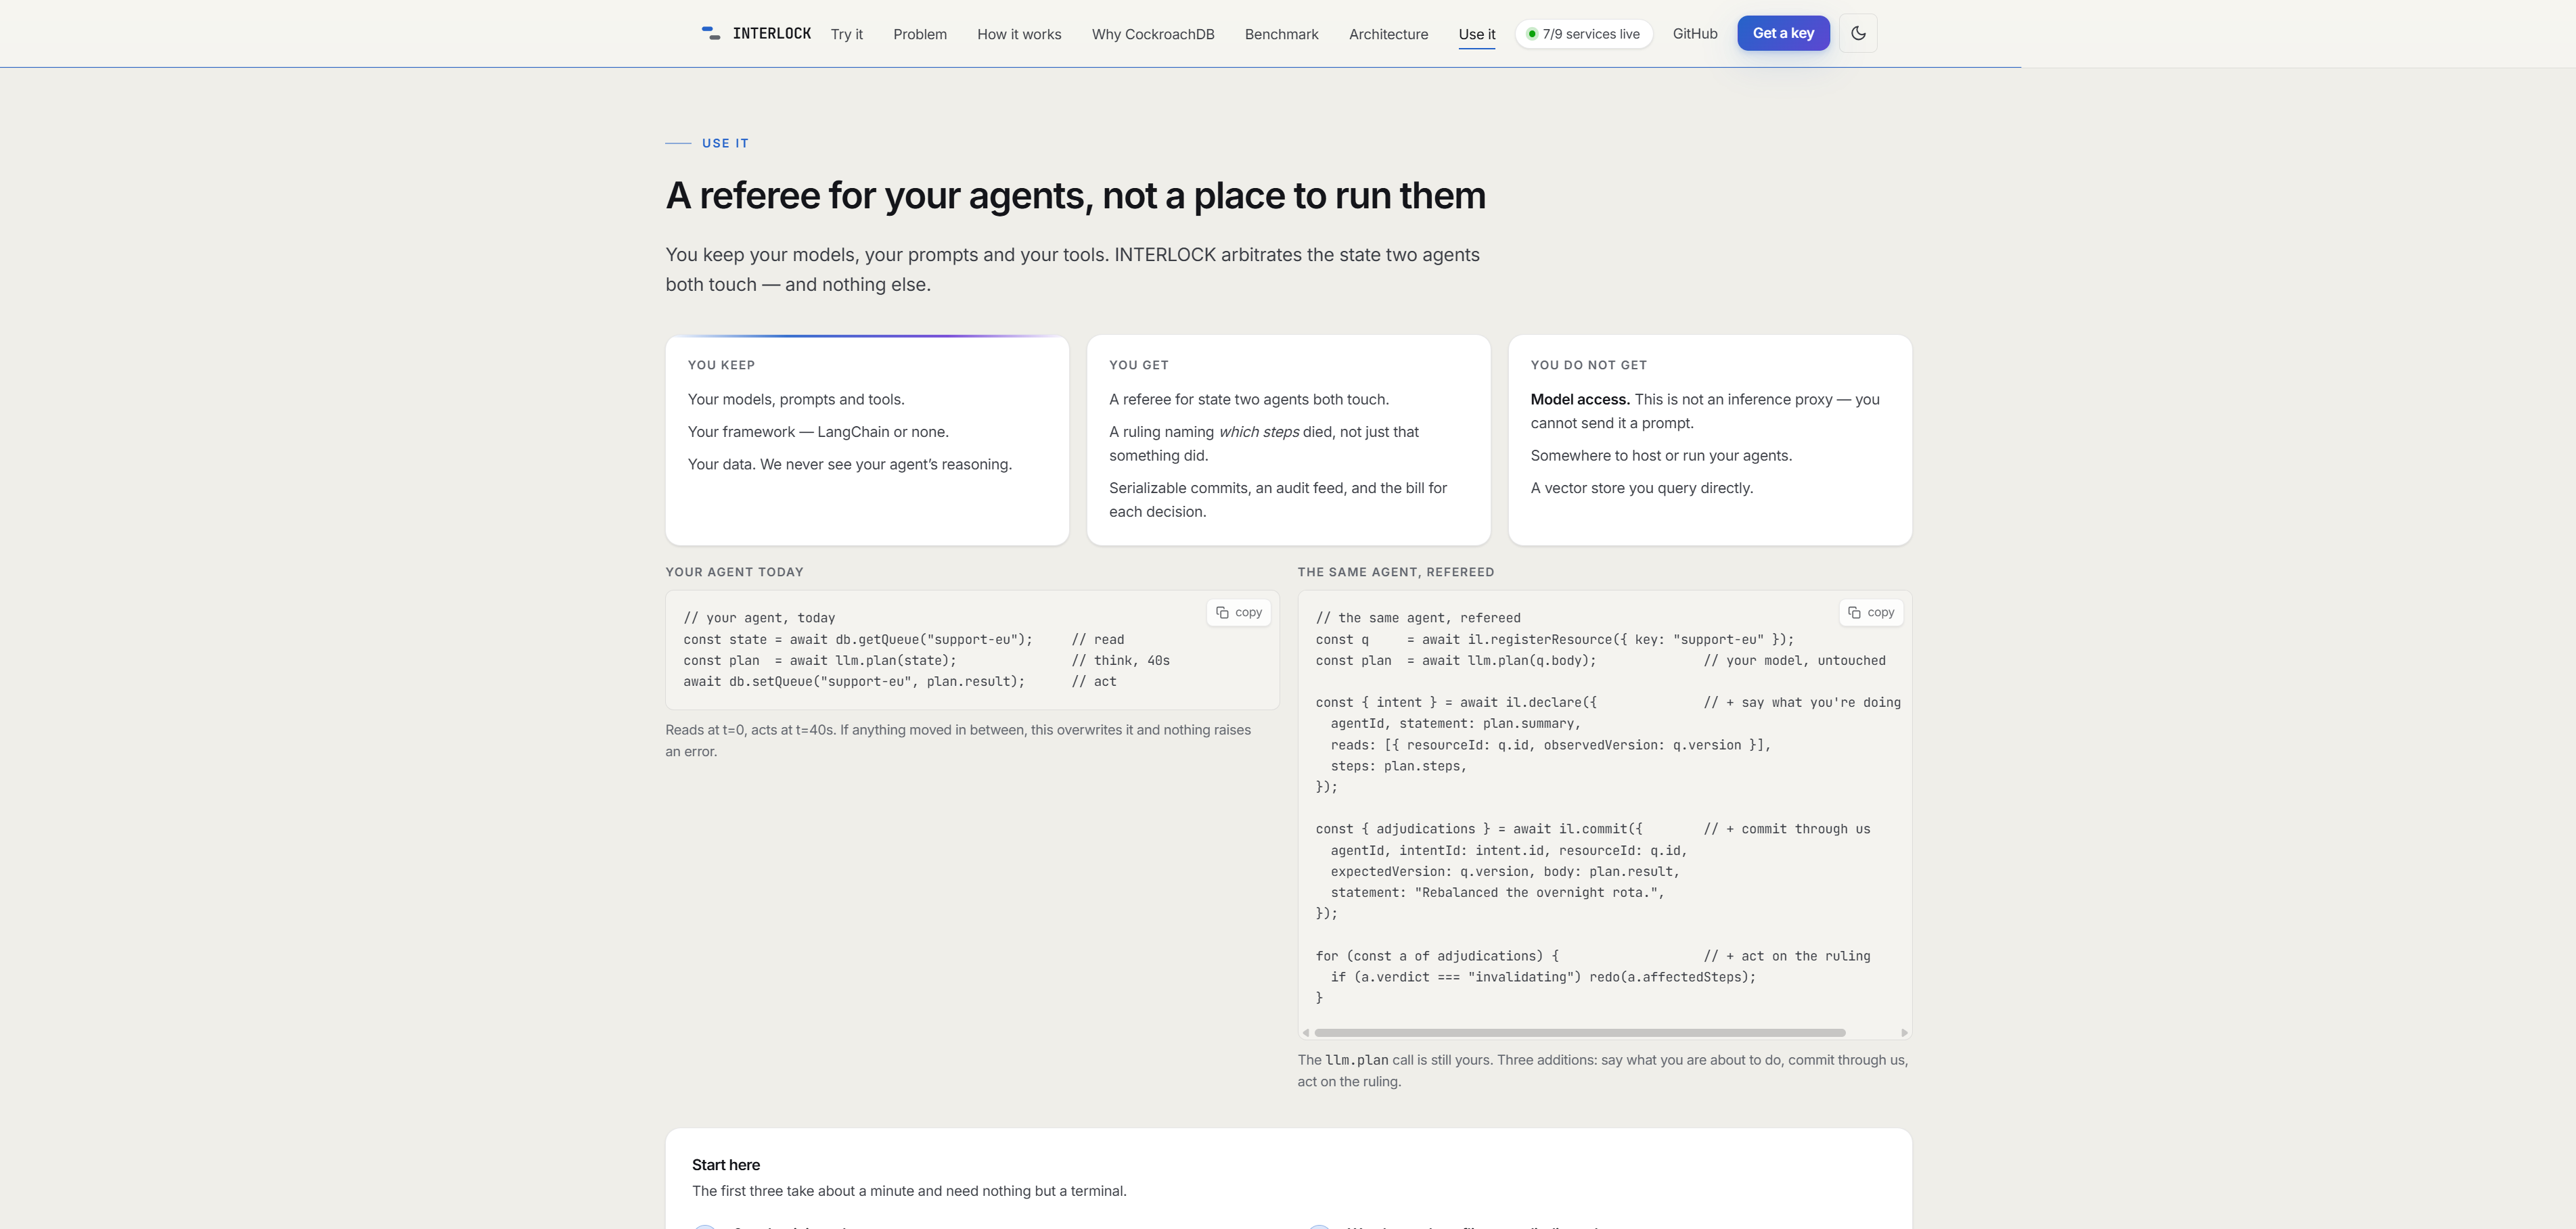The image size is (2576, 1229).
Task: Click the INTERLOCK brand name
Action: (771, 34)
